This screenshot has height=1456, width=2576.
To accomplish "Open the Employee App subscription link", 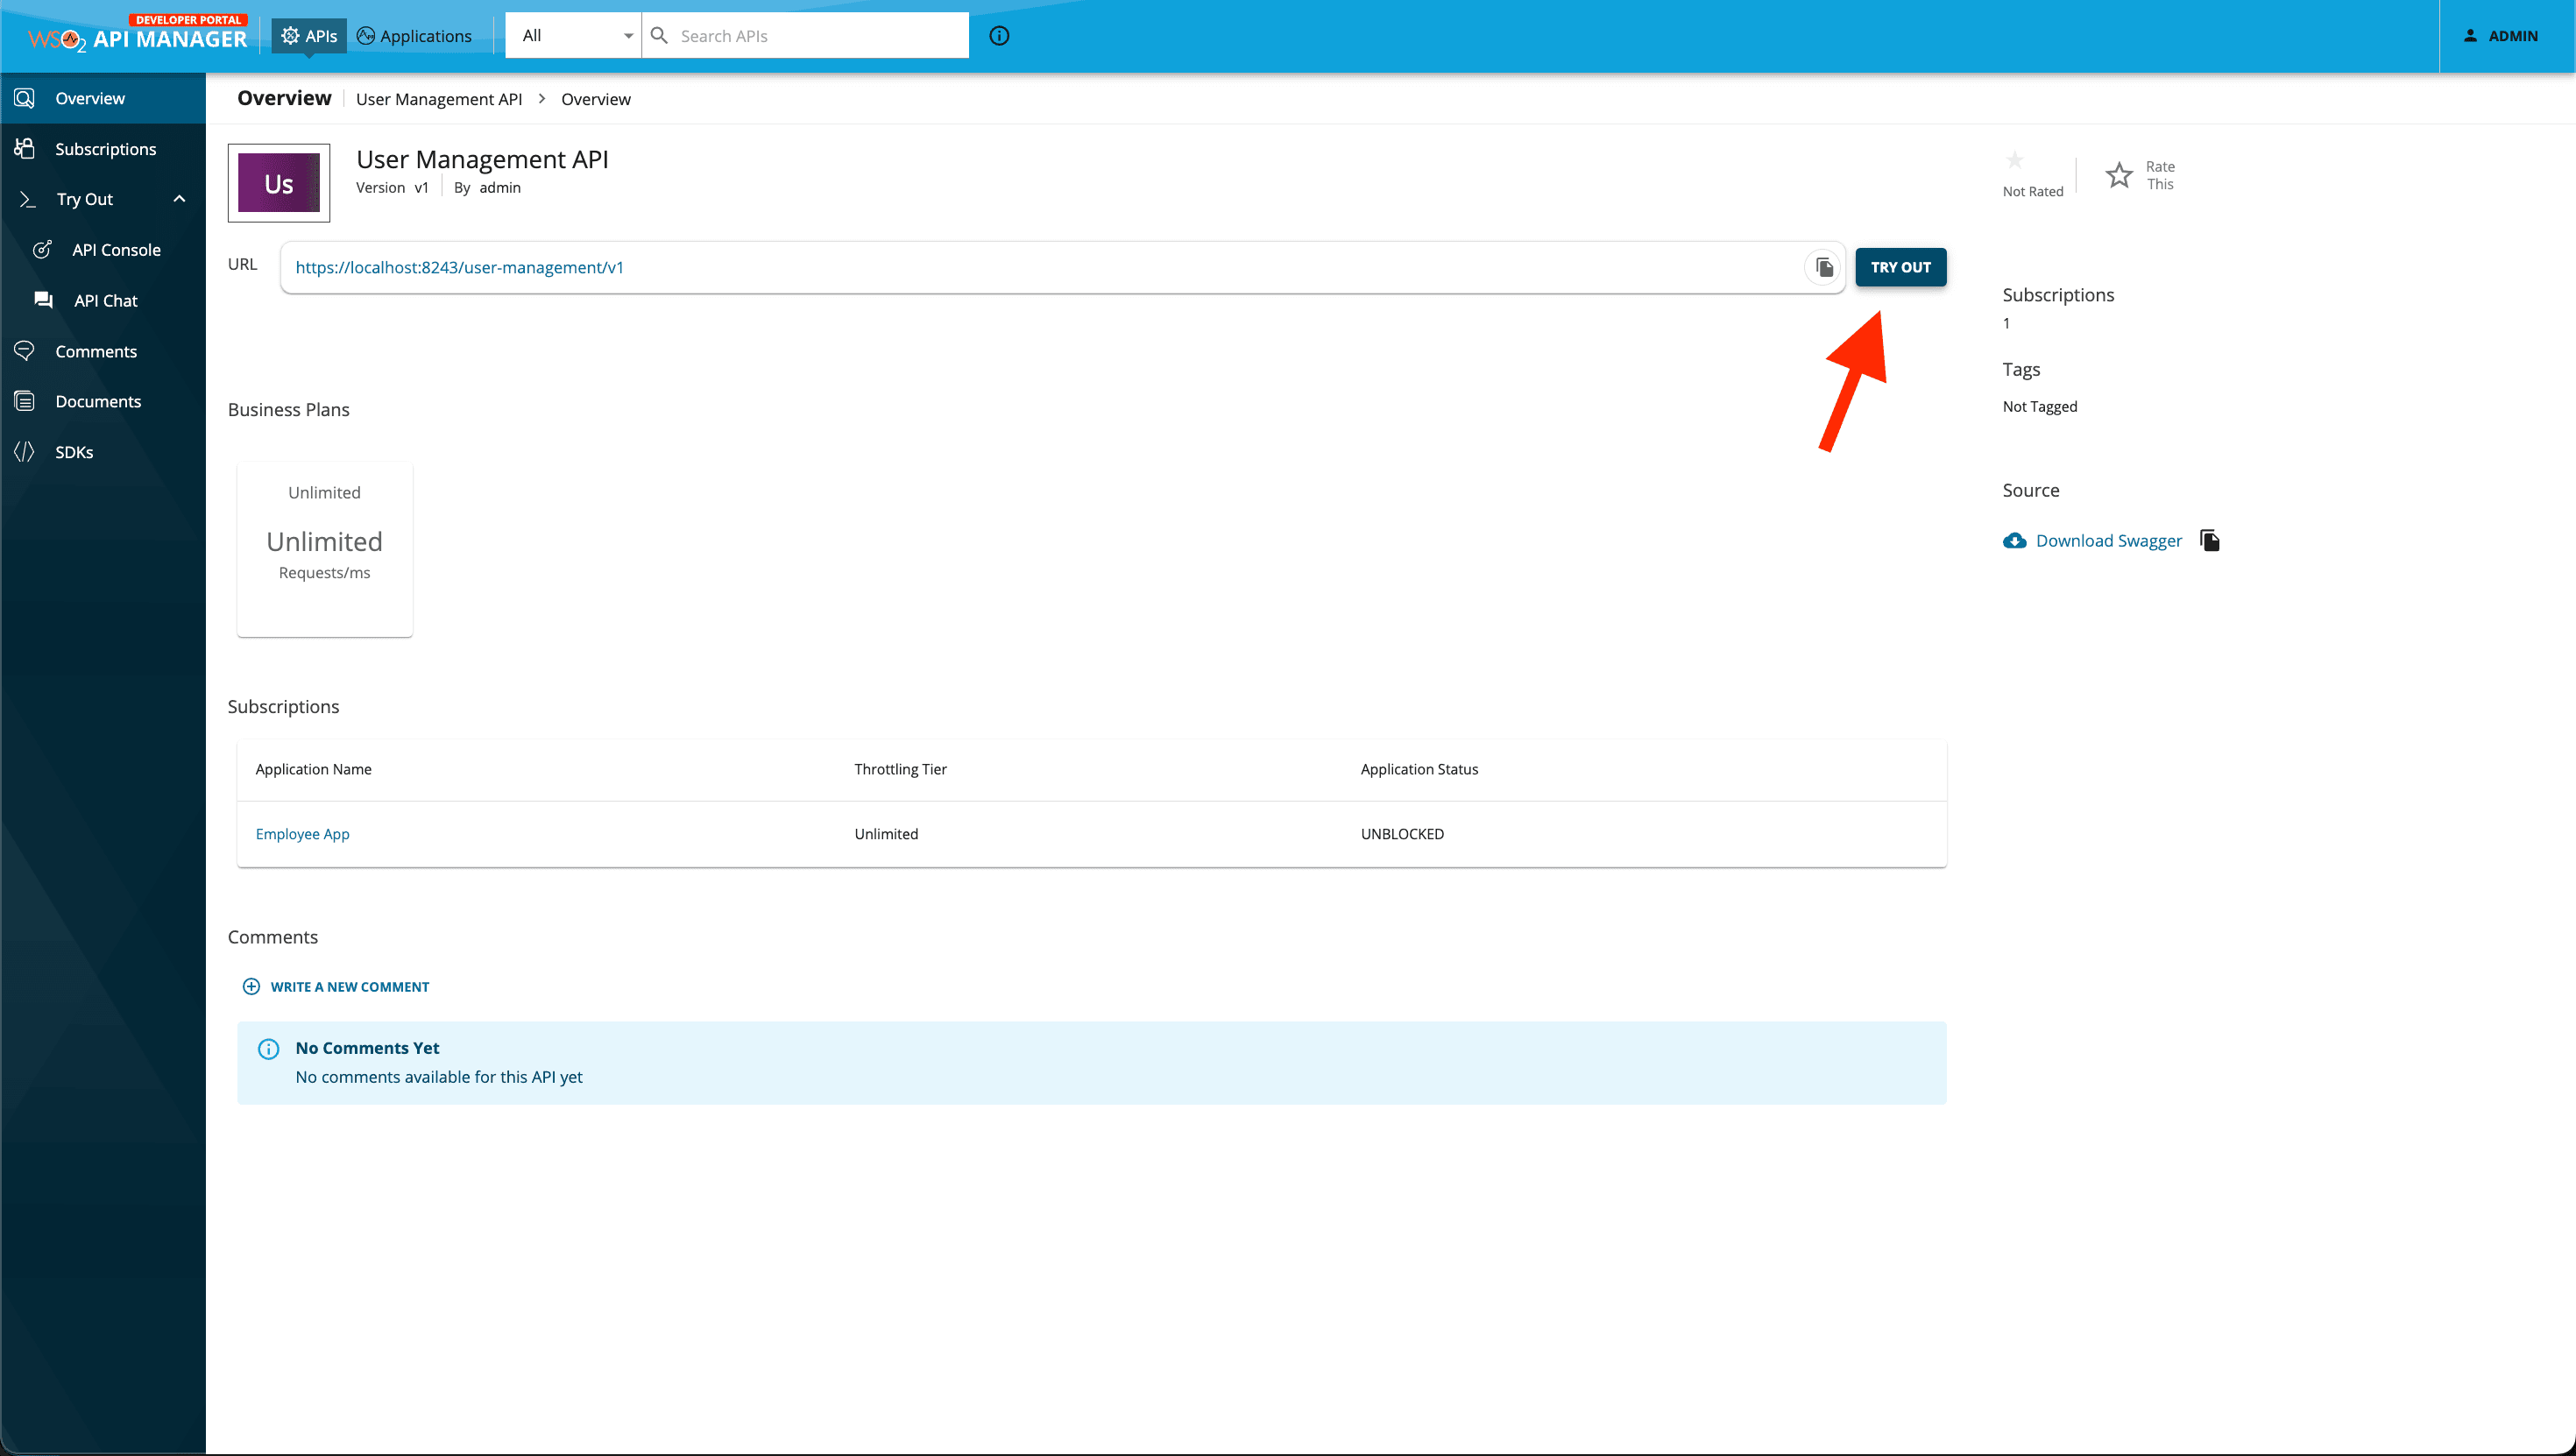I will pyautogui.click(x=302, y=833).
